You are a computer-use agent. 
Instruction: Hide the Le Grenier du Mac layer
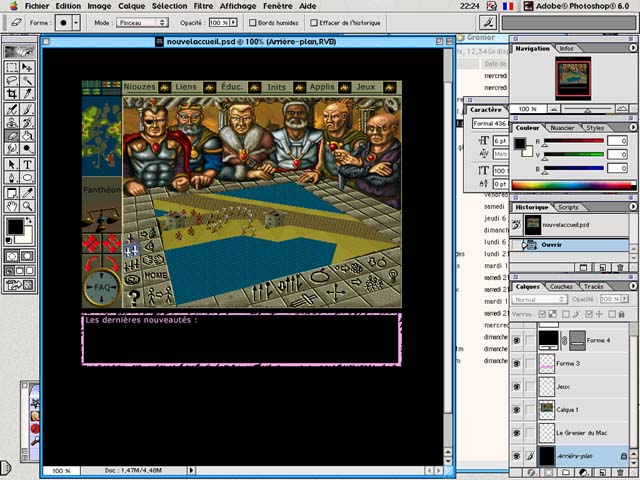(x=517, y=433)
